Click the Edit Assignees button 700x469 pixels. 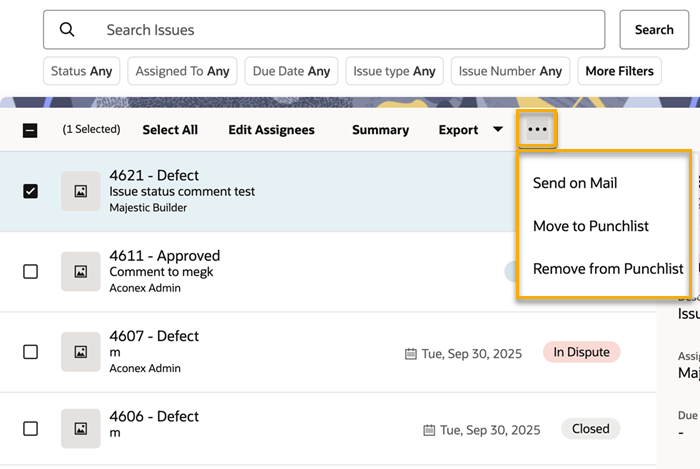tap(271, 130)
